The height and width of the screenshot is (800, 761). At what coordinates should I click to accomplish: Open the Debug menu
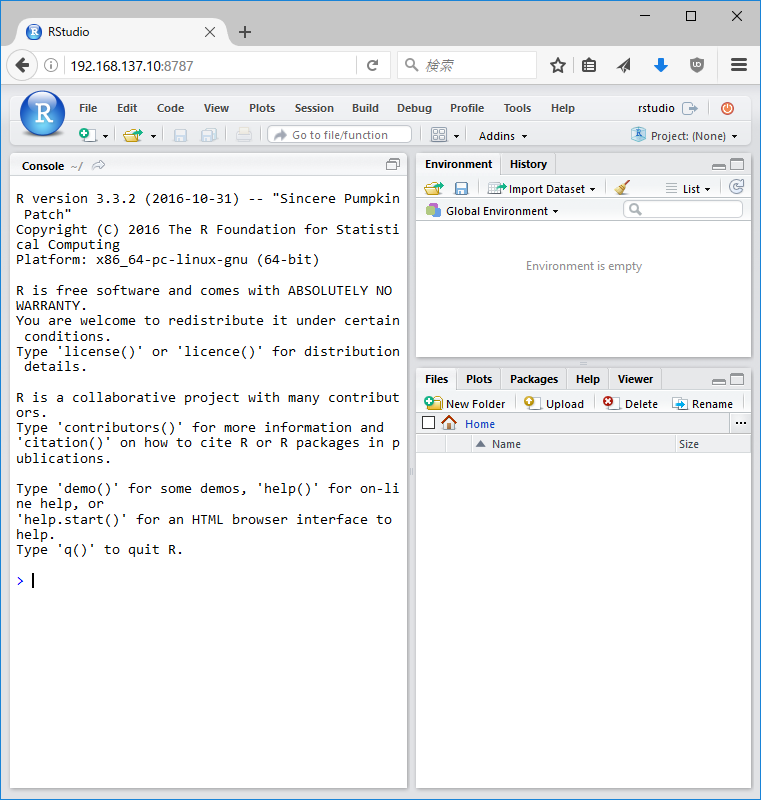click(414, 108)
